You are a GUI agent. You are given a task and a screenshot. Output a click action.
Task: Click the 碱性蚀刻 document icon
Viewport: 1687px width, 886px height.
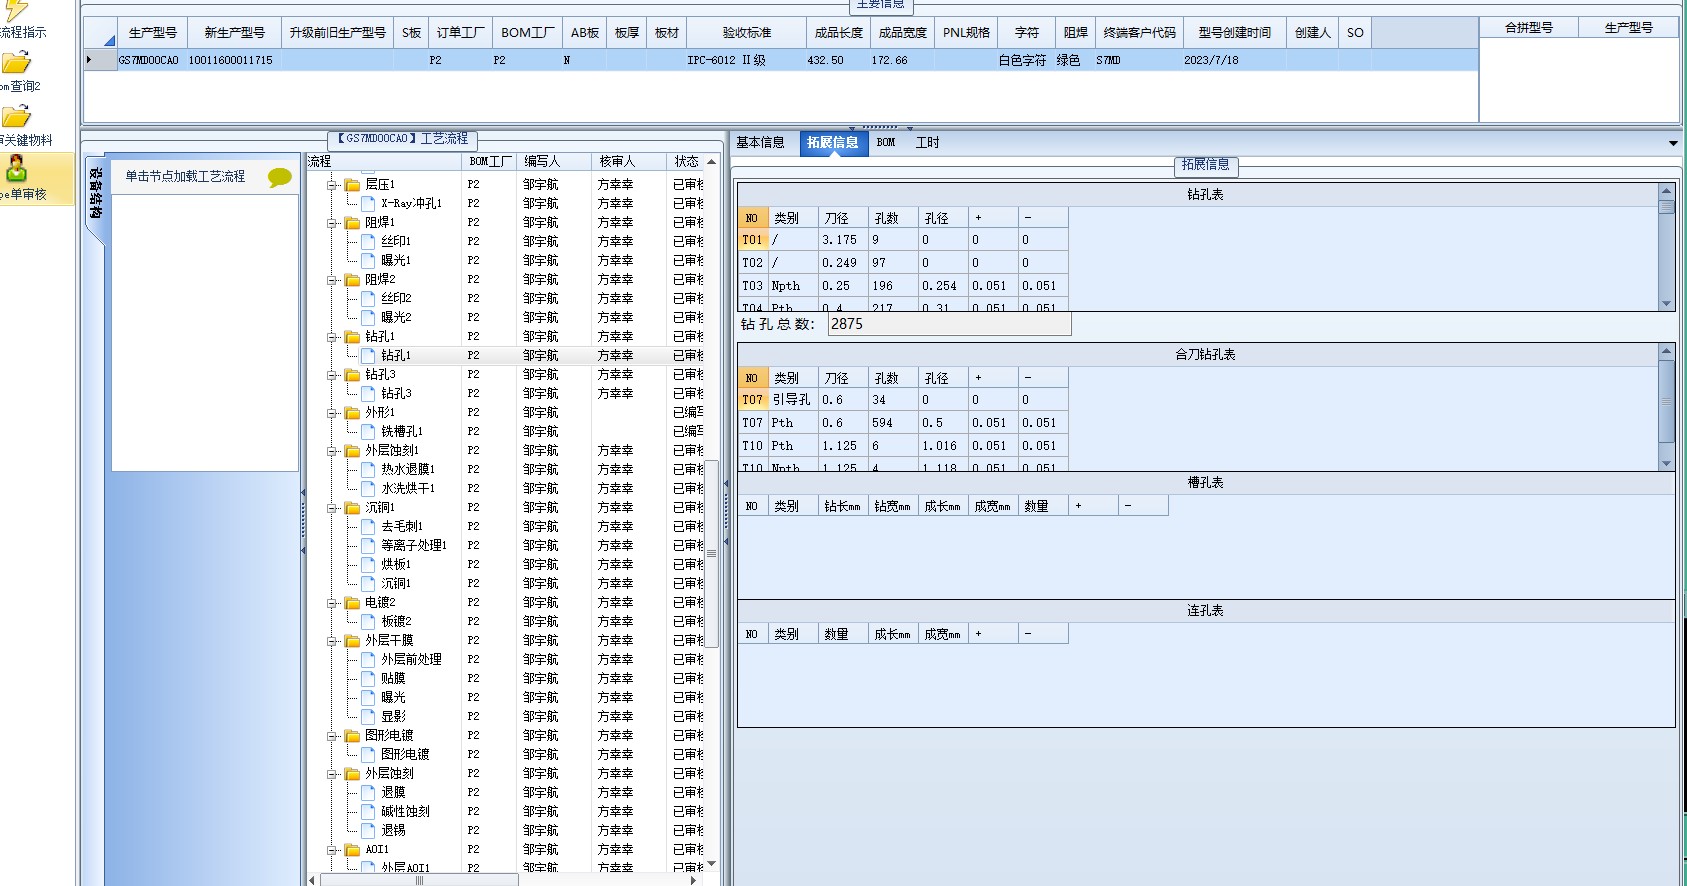(368, 811)
